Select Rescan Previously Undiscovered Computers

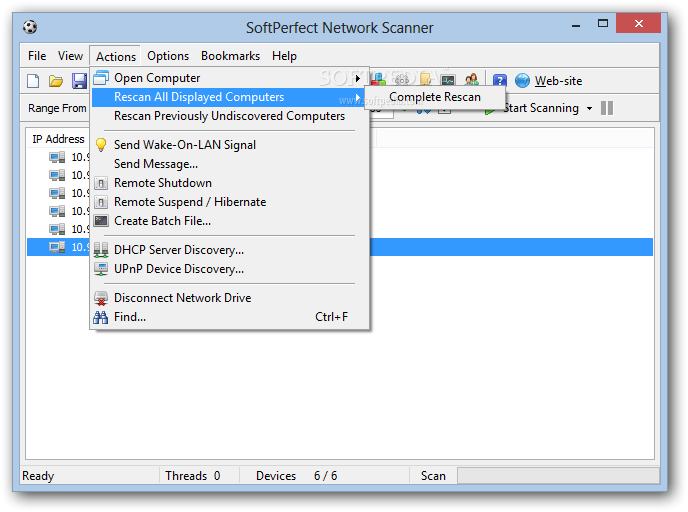(229, 116)
